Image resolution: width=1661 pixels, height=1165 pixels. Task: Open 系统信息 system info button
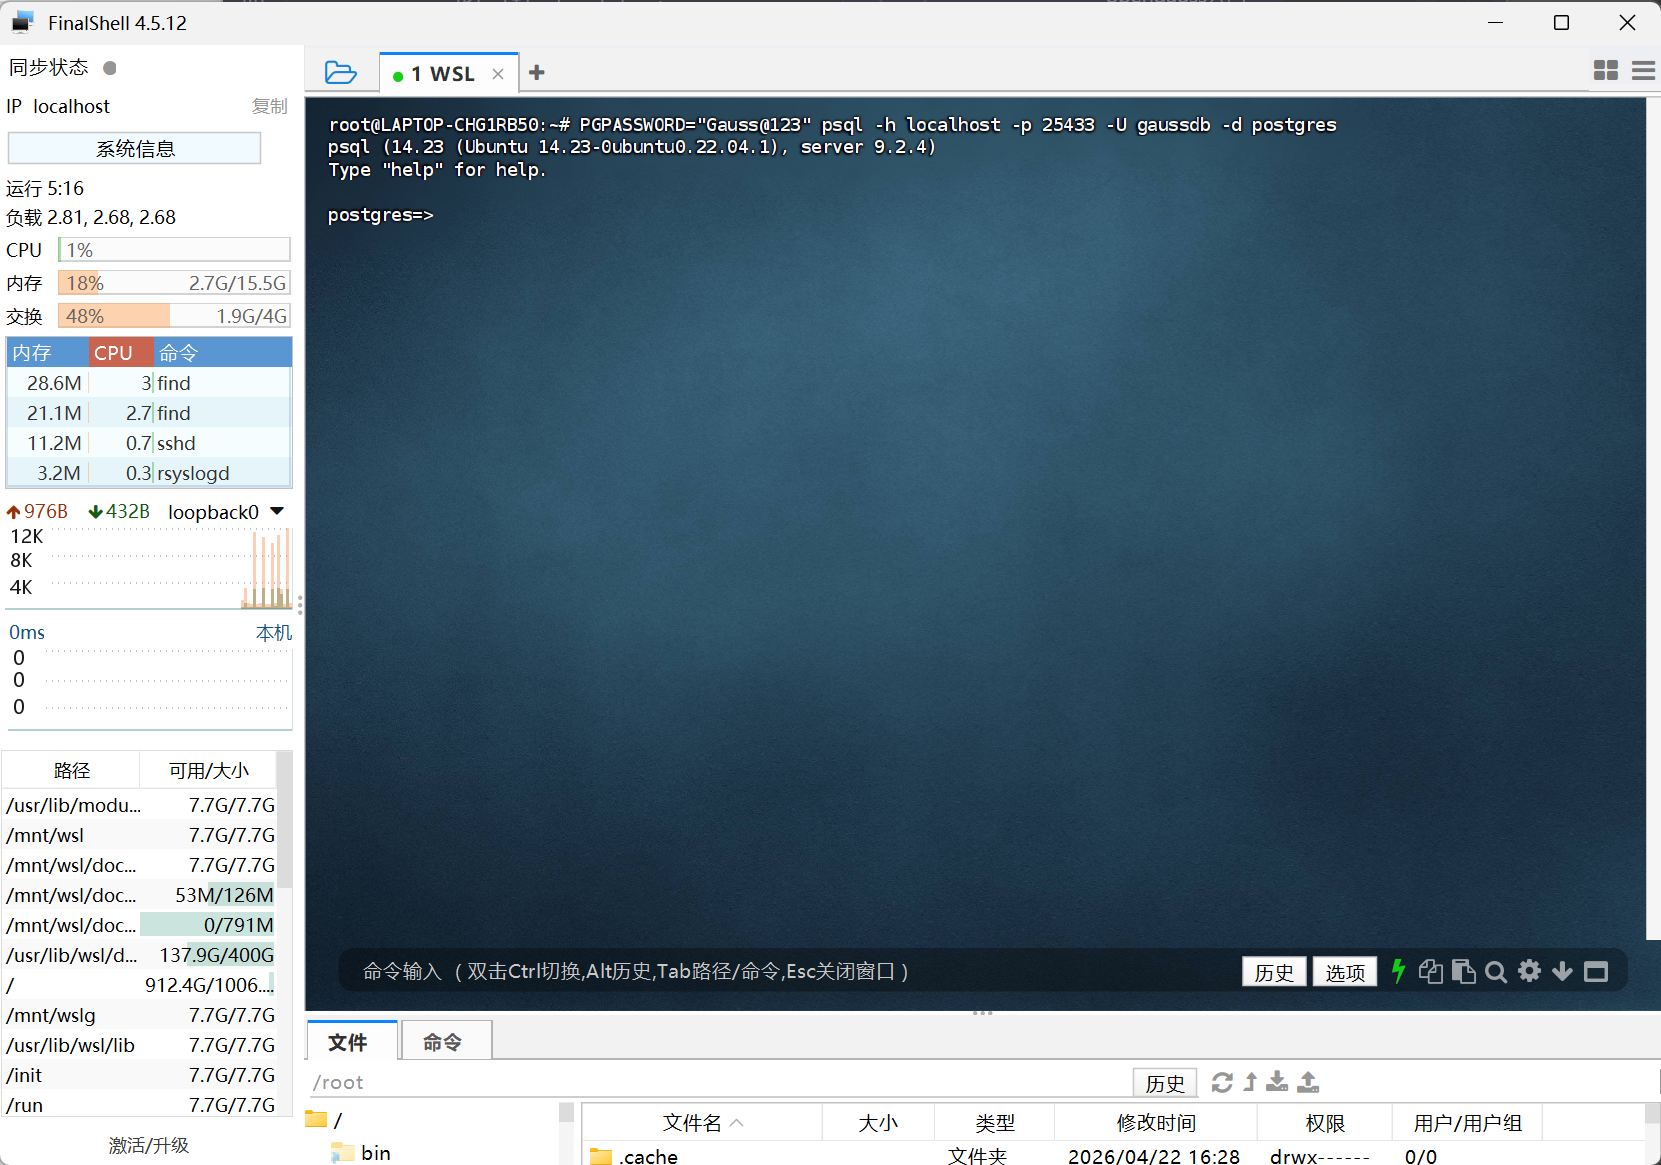click(x=135, y=149)
